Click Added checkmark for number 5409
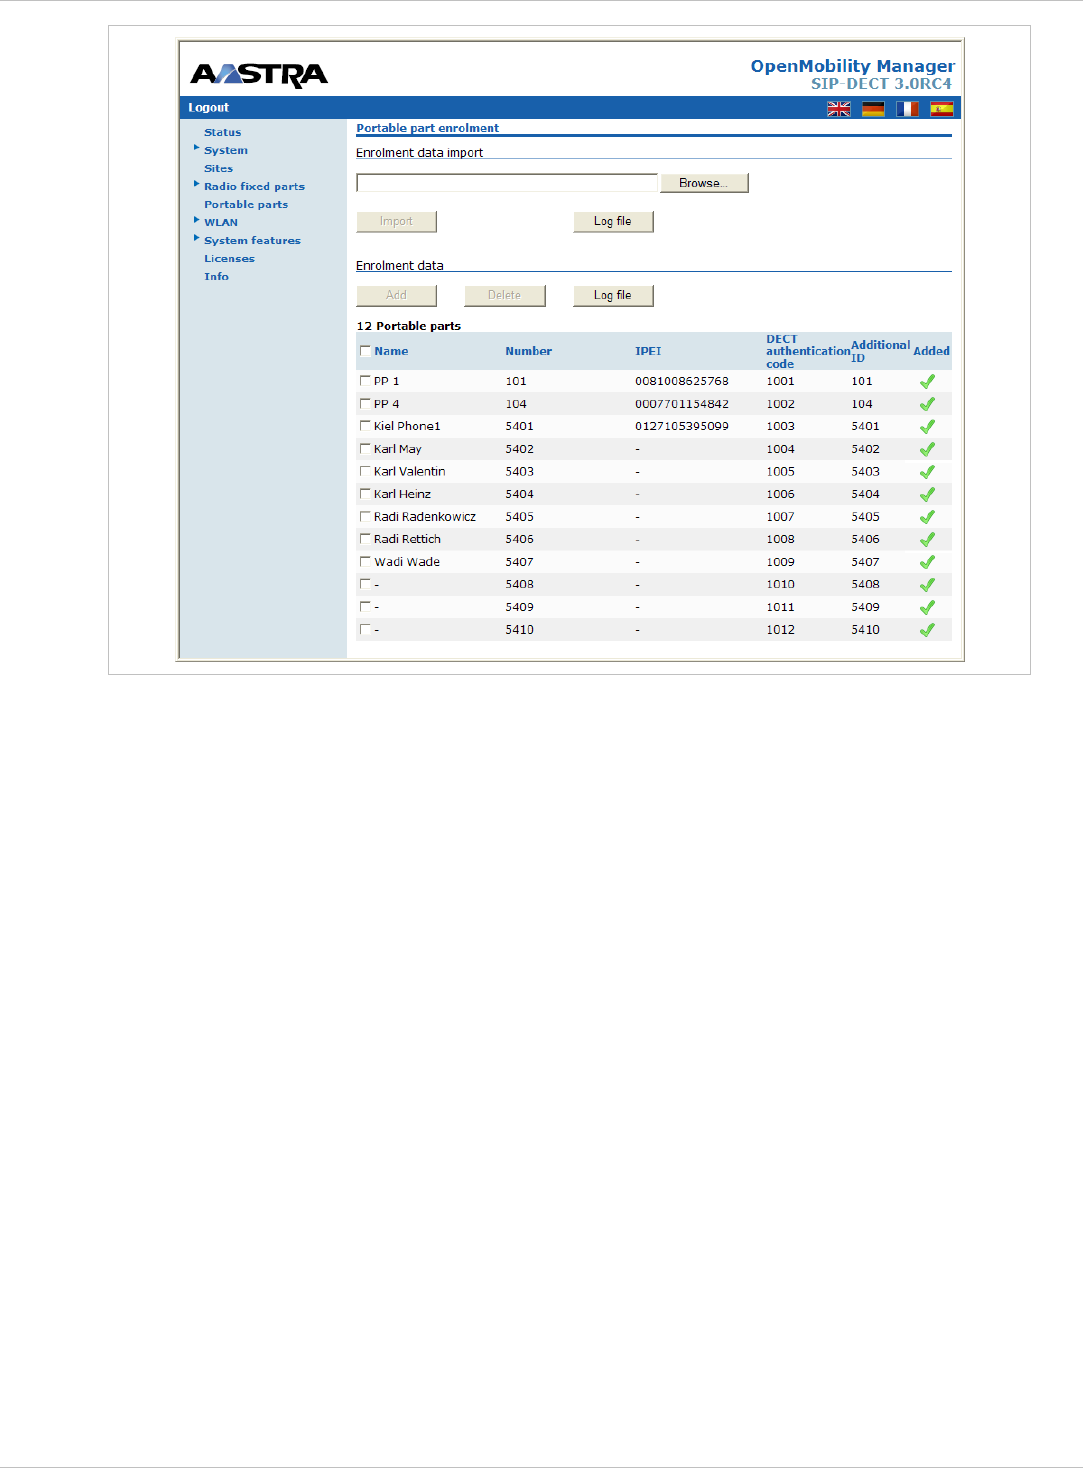Image resolution: width=1083 pixels, height=1468 pixels. coord(927,607)
